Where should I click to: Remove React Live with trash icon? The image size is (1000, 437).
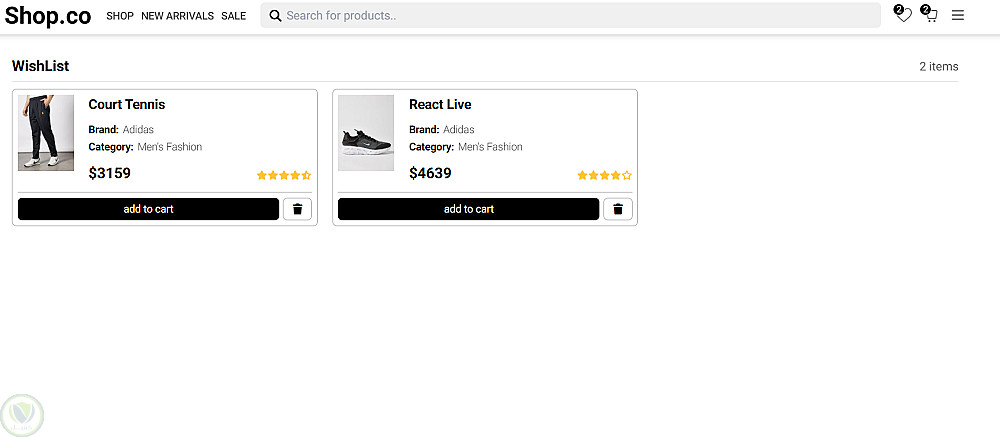[617, 209]
